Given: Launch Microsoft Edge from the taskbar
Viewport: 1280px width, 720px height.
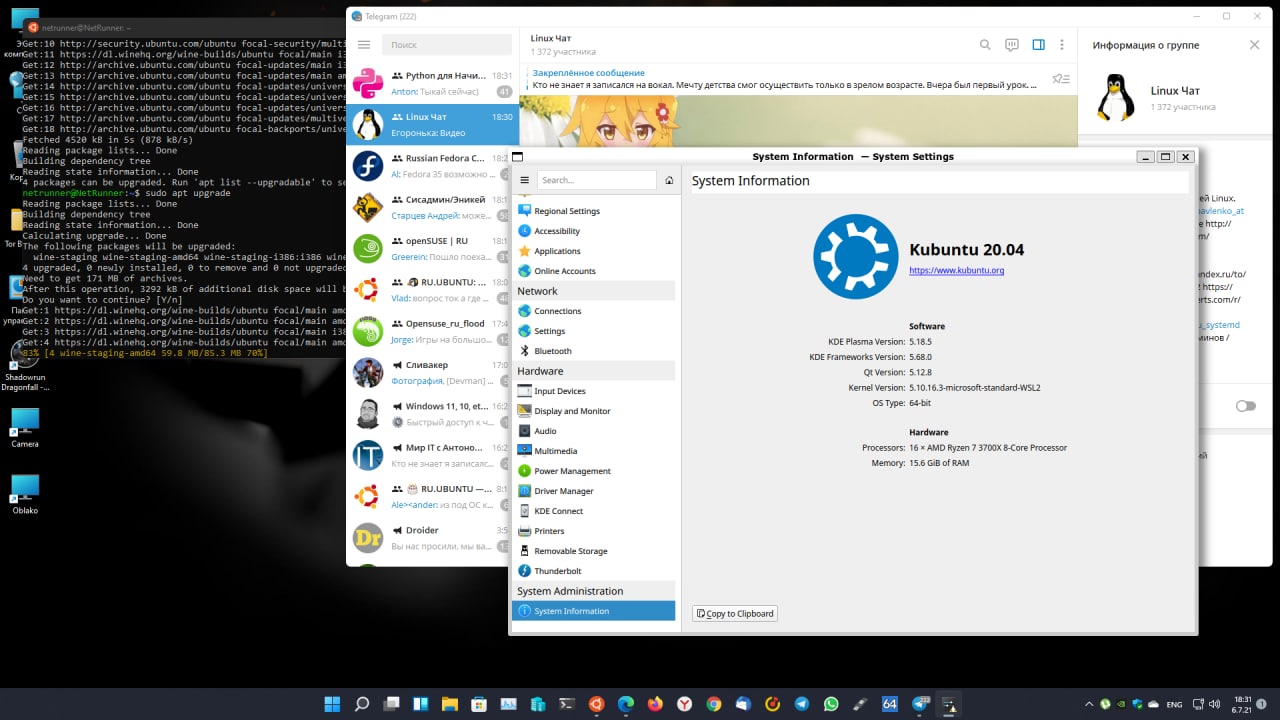Looking at the screenshot, I should coord(626,704).
